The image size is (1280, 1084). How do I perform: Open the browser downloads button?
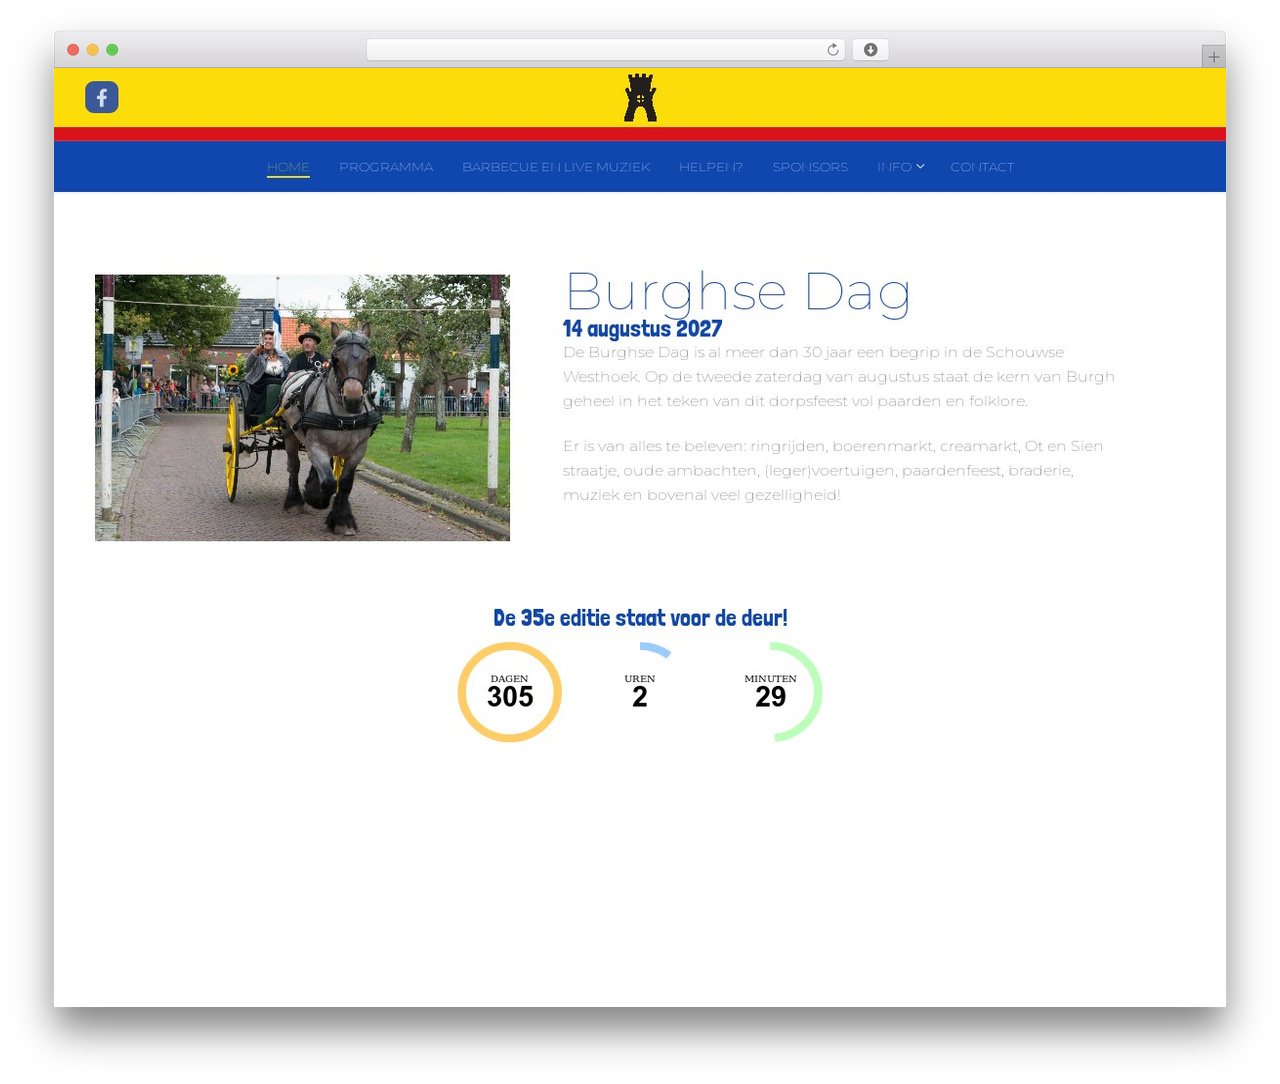click(x=870, y=50)
